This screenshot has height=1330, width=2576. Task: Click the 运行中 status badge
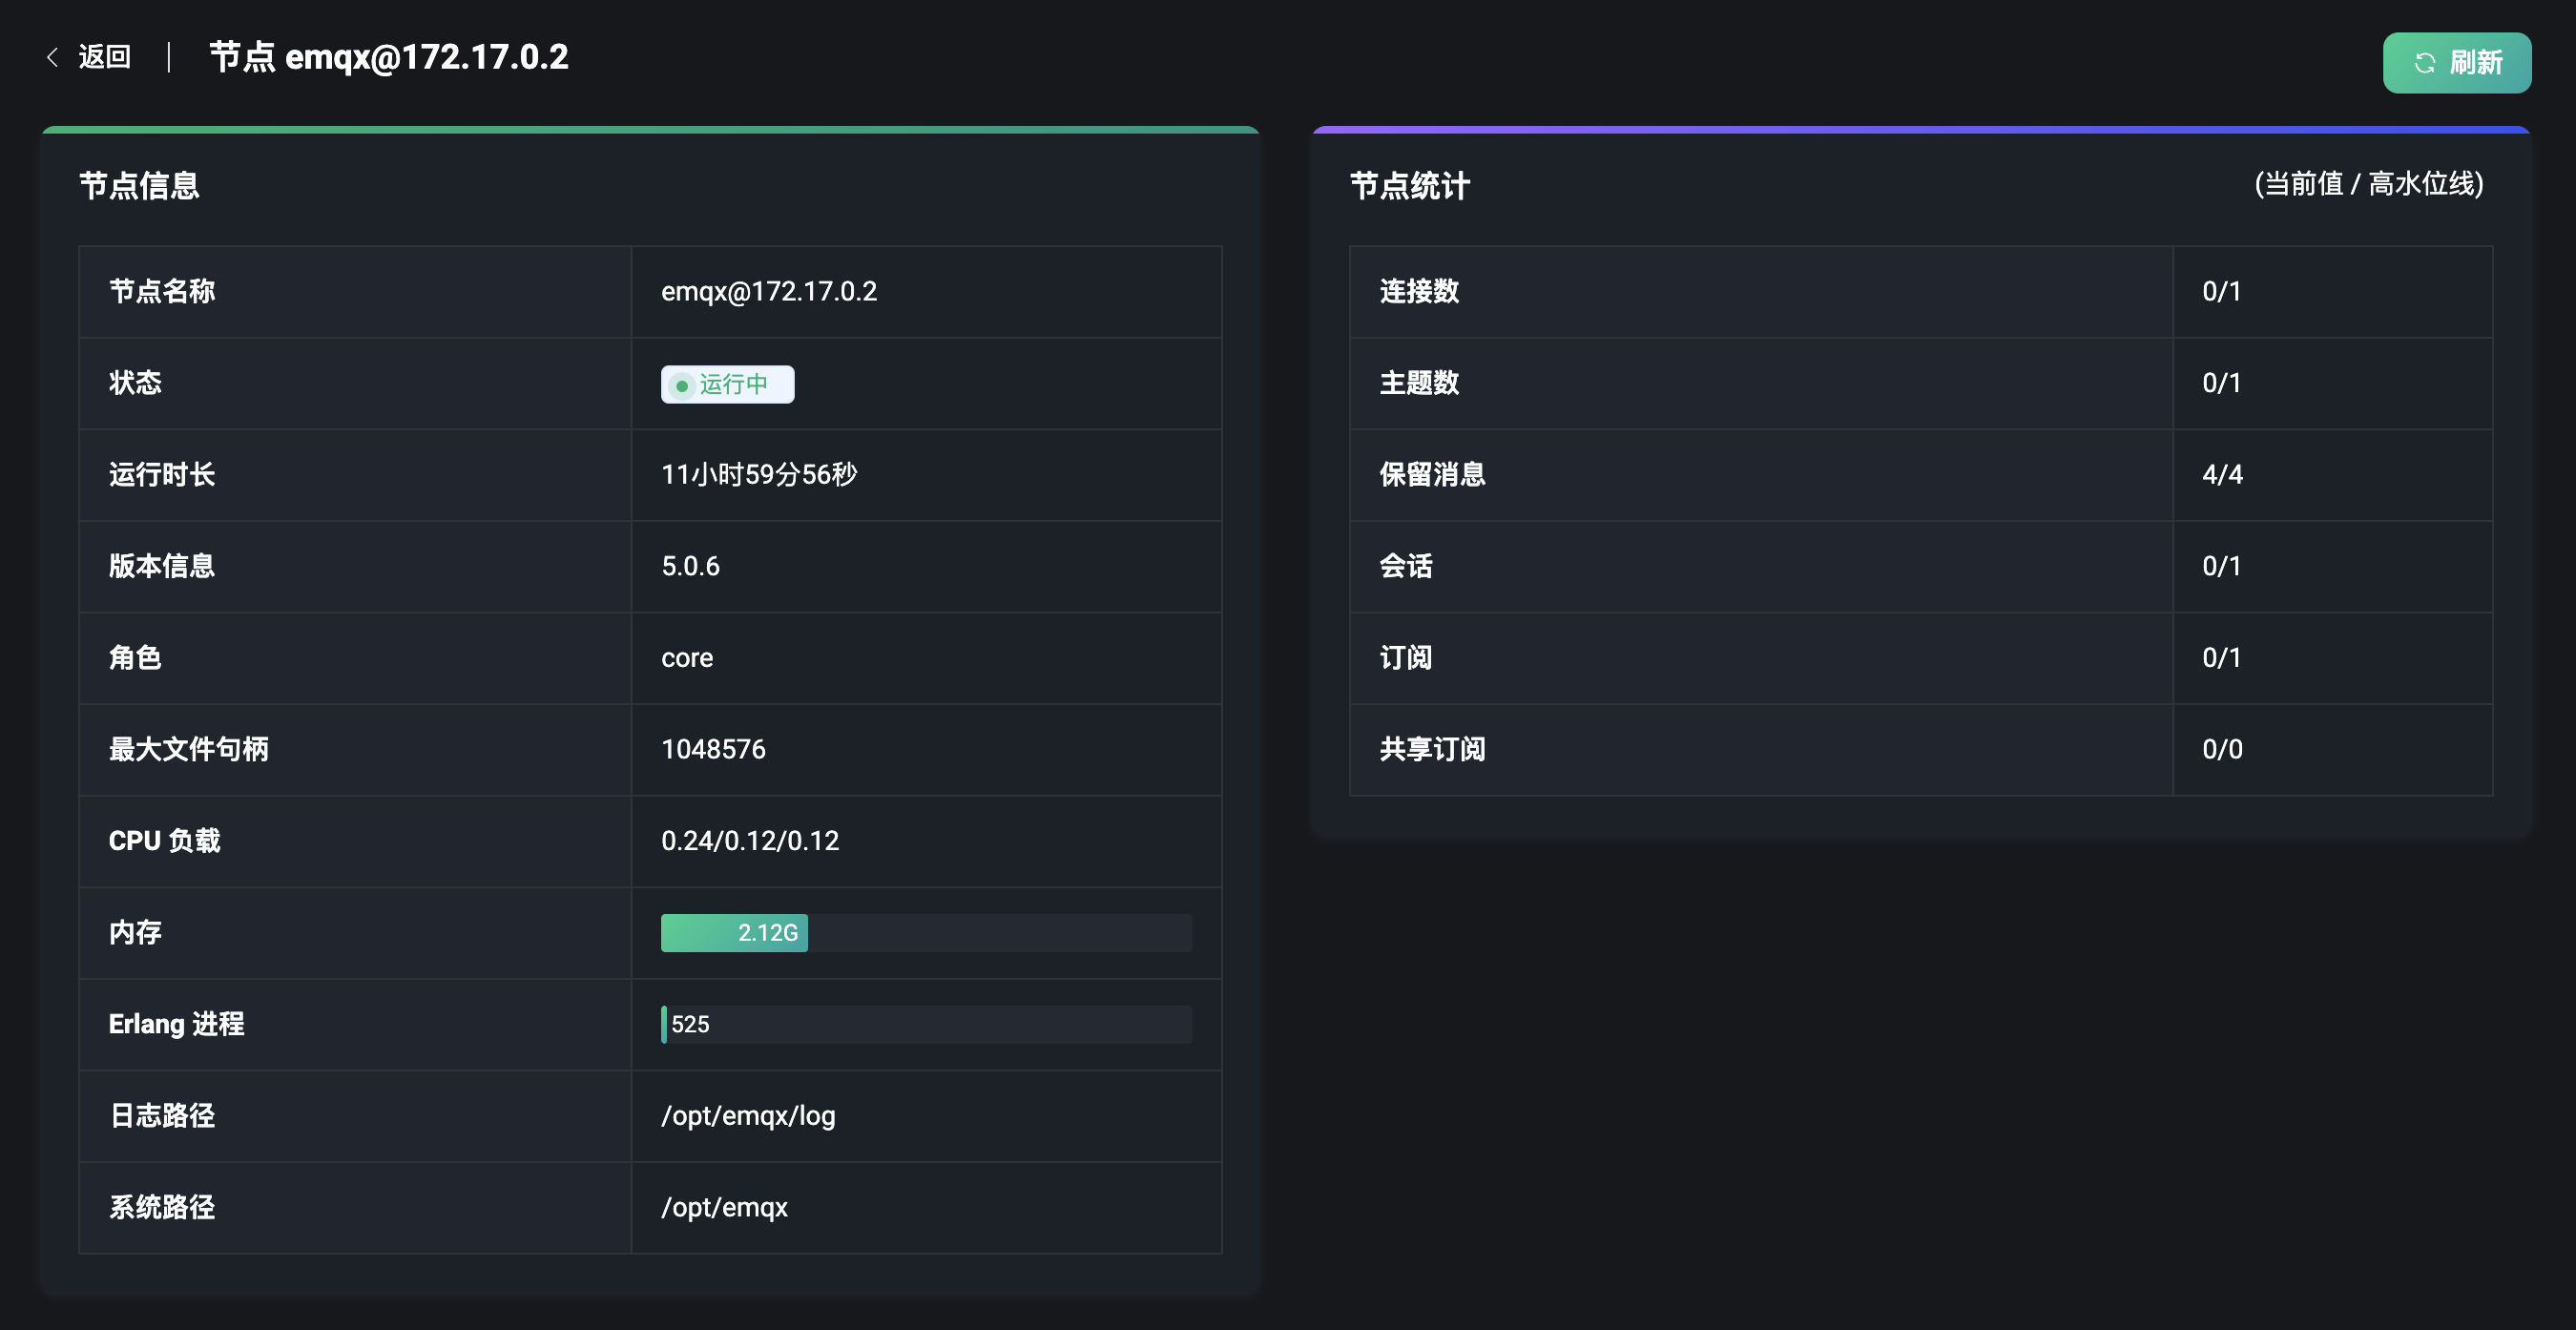tap(728, 384)
